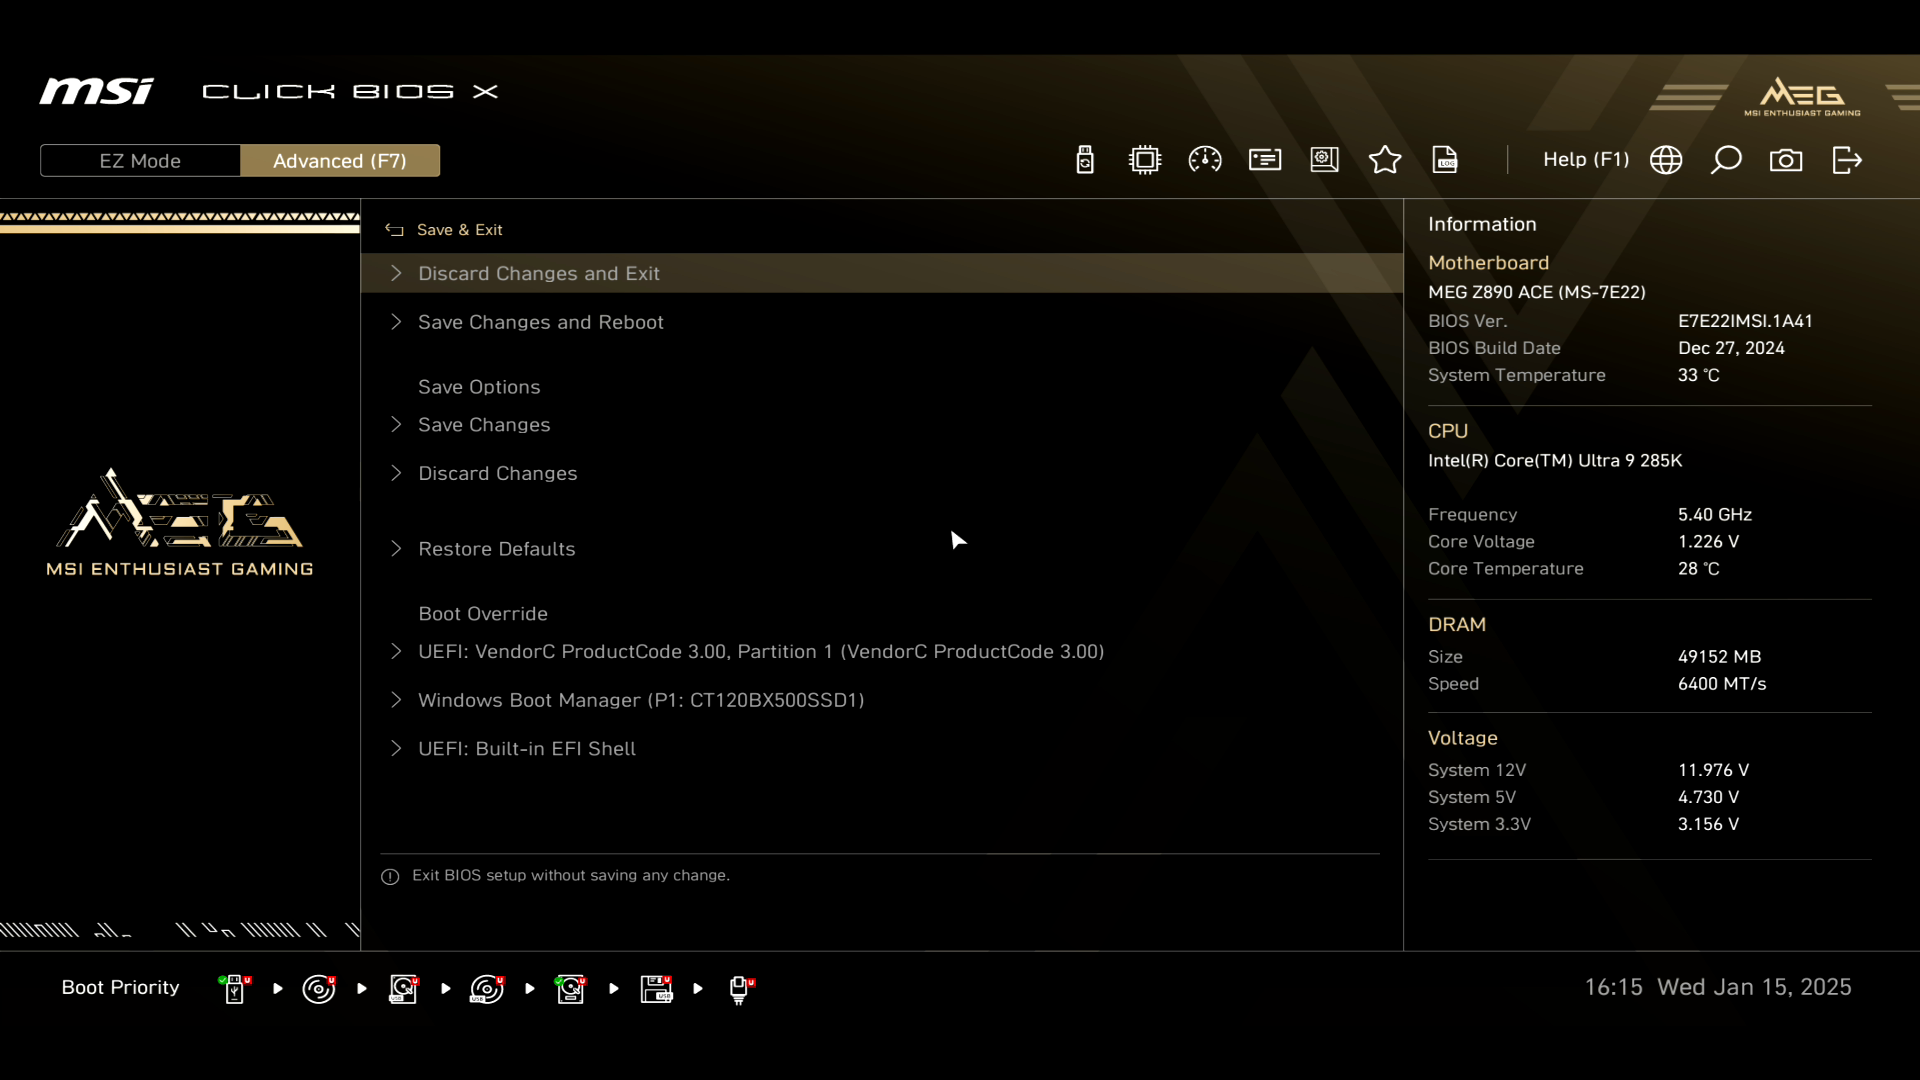Click the CPU chip icon in toolbar
Viewport: 1920px width, 1080px height.
tap(1145, 160)
